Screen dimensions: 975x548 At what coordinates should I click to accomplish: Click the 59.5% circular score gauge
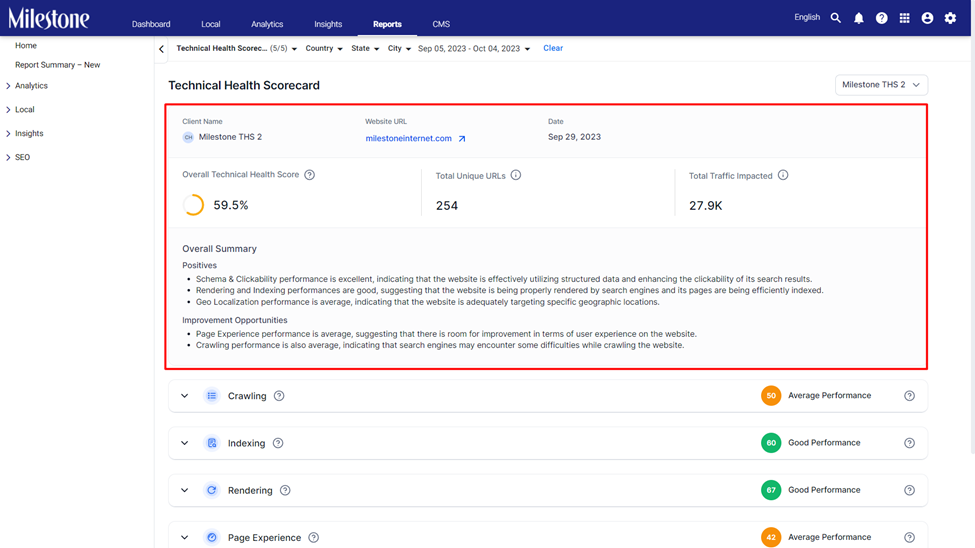[193, 205]
